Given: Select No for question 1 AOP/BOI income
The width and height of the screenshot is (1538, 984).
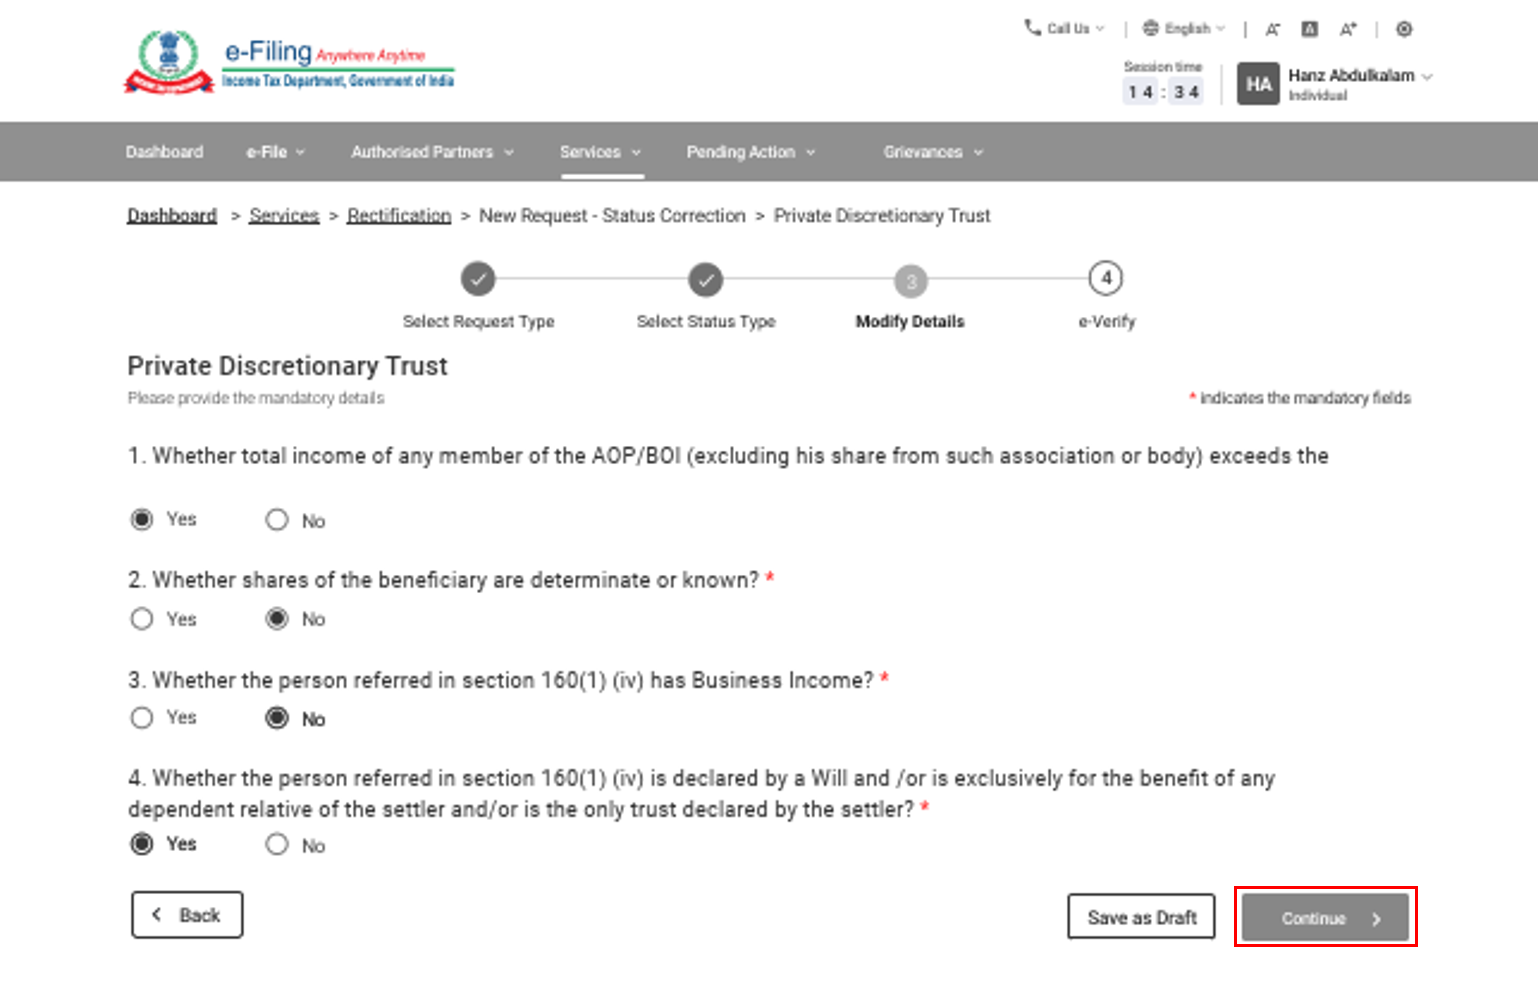Looking at the screenshot, I should click(277, 520).
